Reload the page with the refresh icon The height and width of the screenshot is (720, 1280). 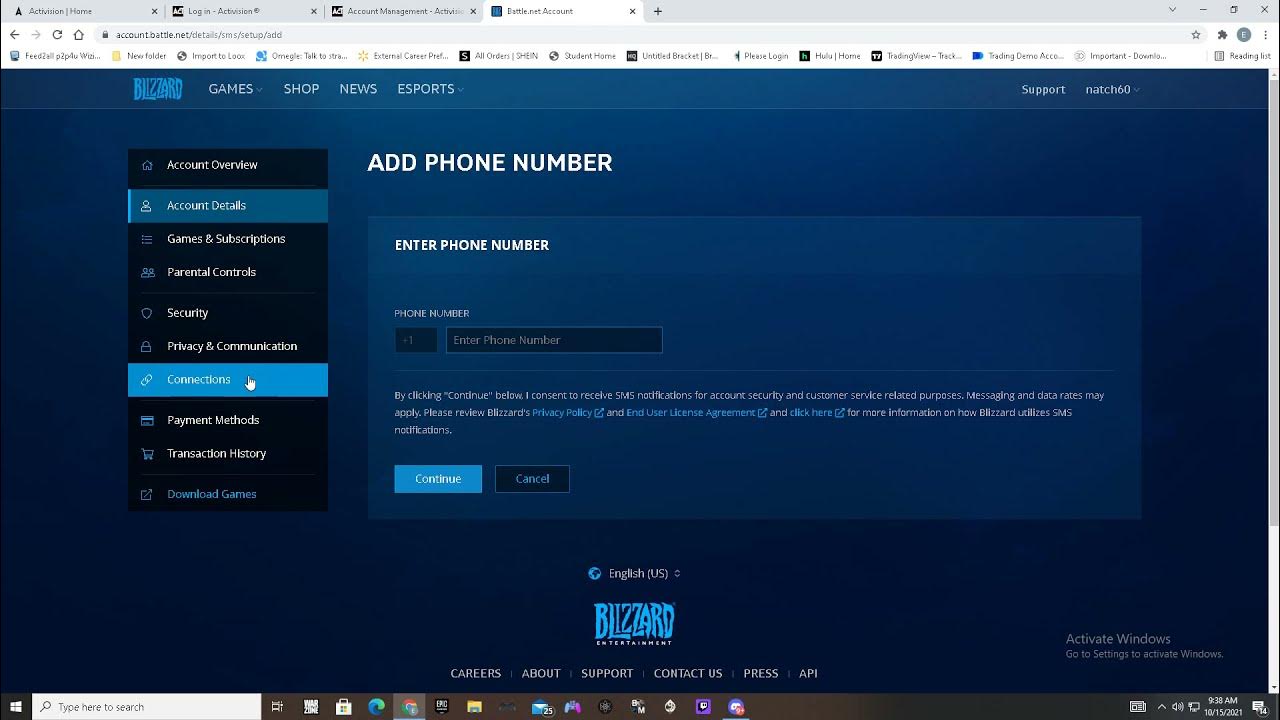57,34
